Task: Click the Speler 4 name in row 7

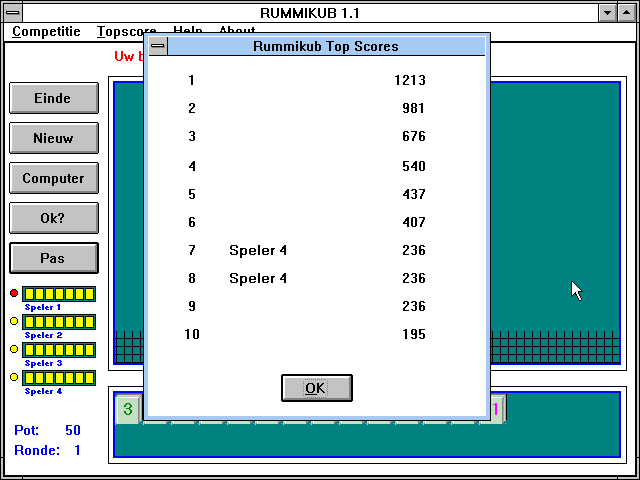Action: tap(258, 250)
